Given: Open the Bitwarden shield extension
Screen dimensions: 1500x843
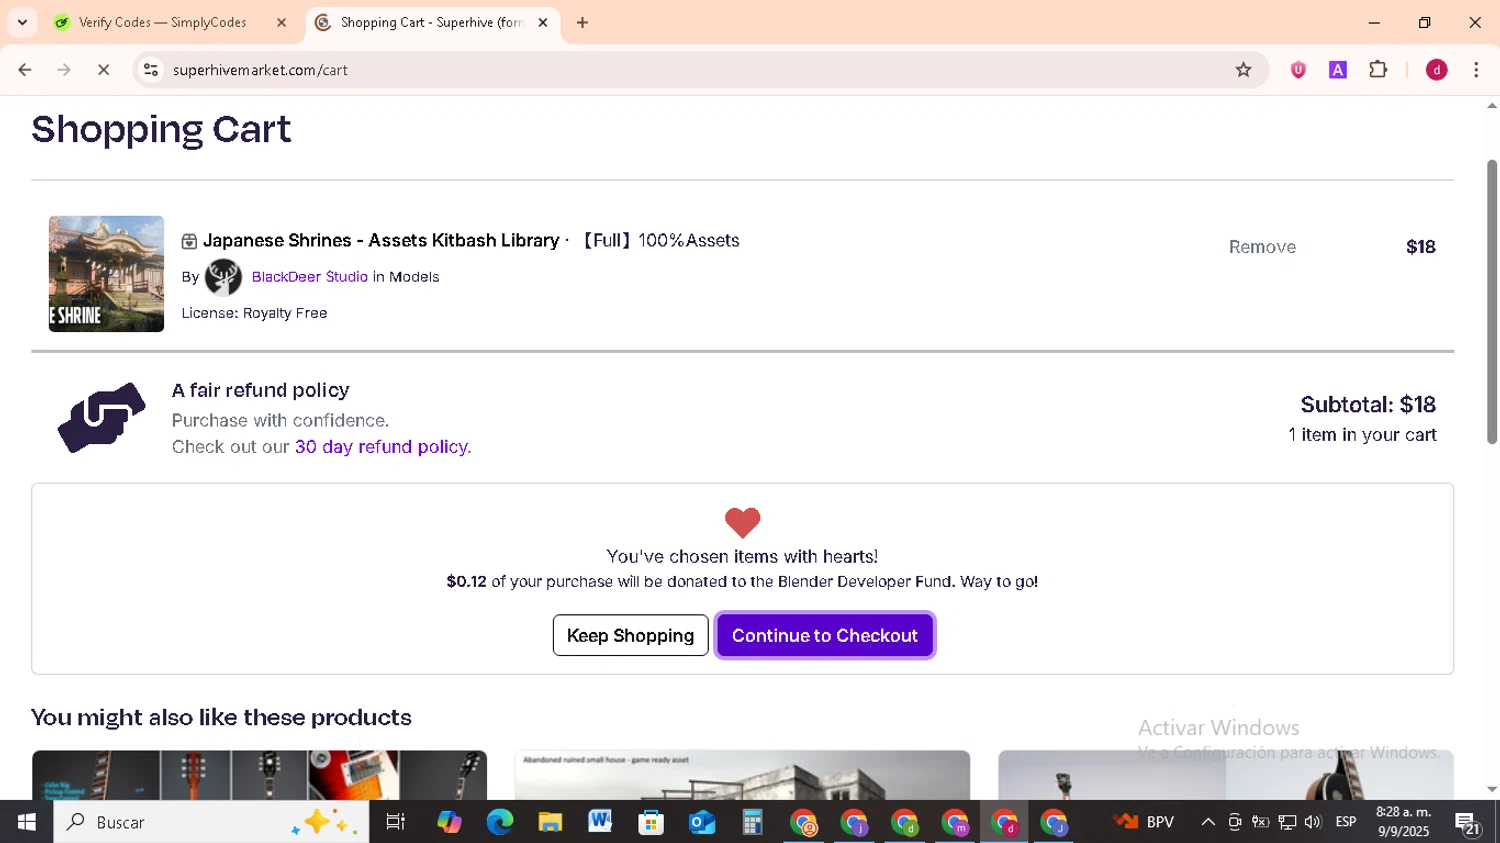Looking at the screenshot, I should point(1298,70).
